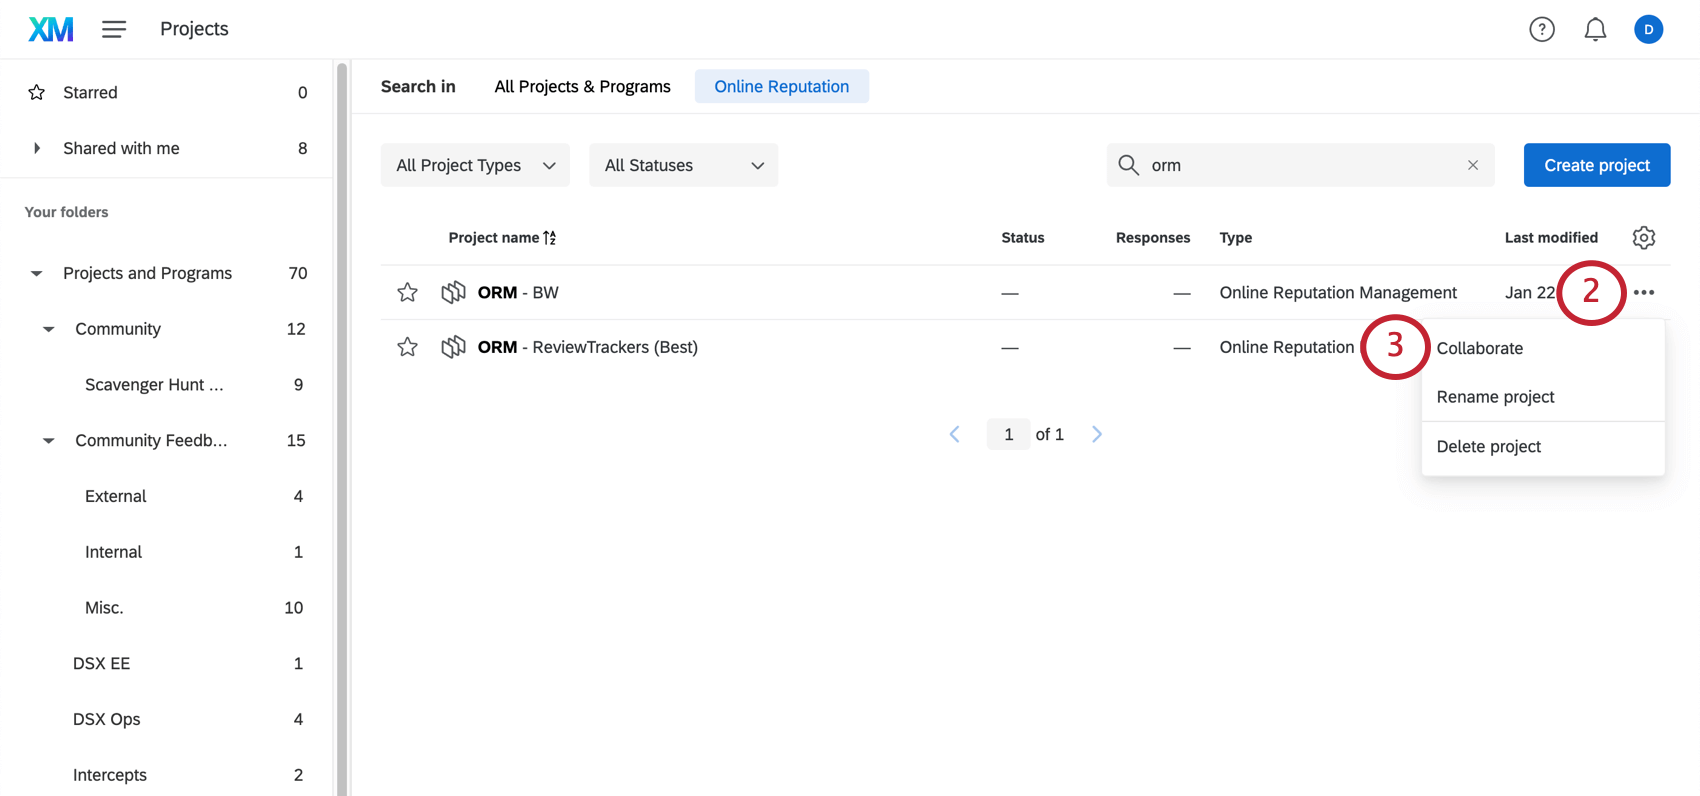Click the XM logo
This screenshot has width=1700, height=796.
click(51, 29)
